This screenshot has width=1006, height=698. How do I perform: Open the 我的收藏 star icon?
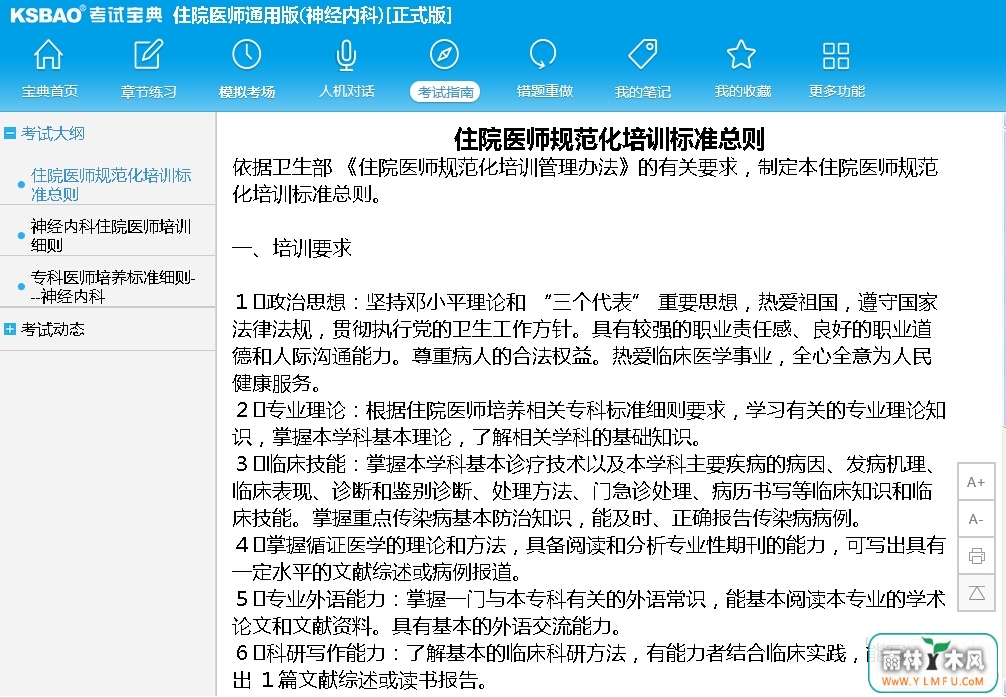coord(742,55)
